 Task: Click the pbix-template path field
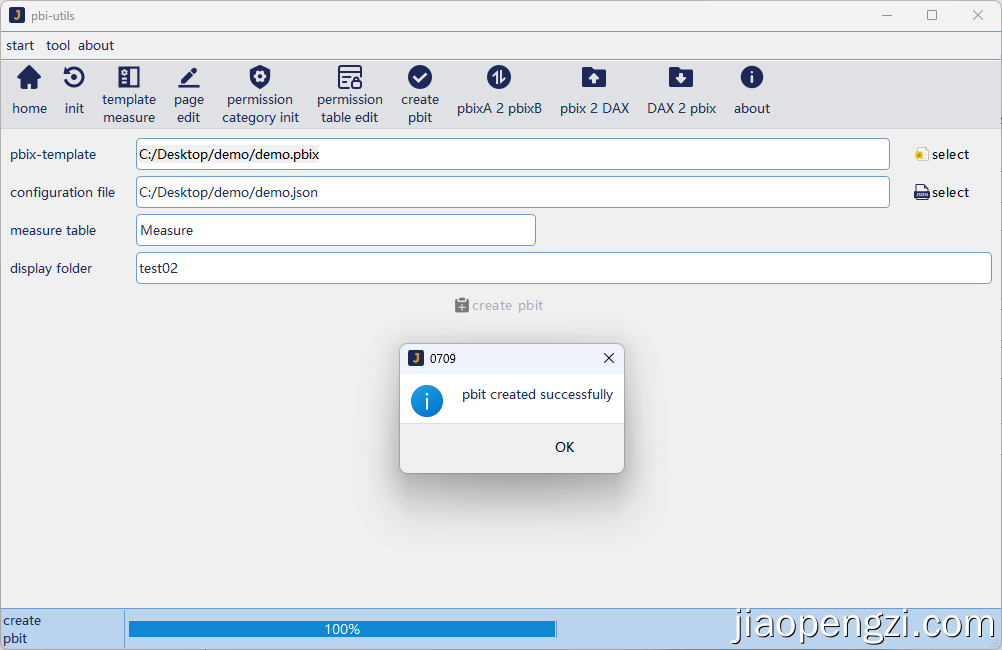click(x=513, y=154)
